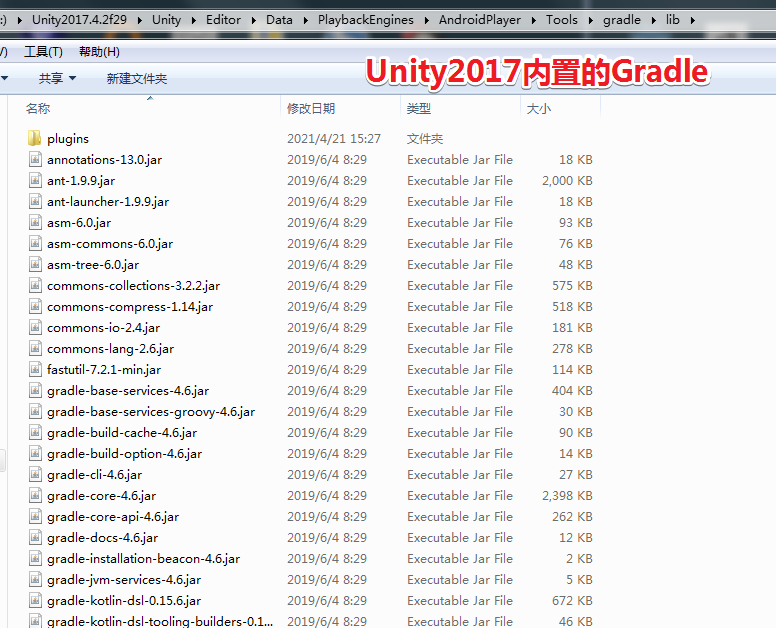Expand the arrow after Tools breadcrumb
This screenshot has width=776, height=628.
click(590, 20)
